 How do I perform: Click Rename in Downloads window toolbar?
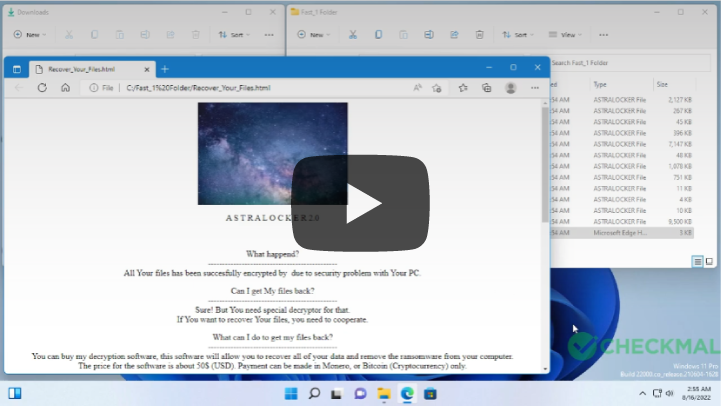coord(145,34)
